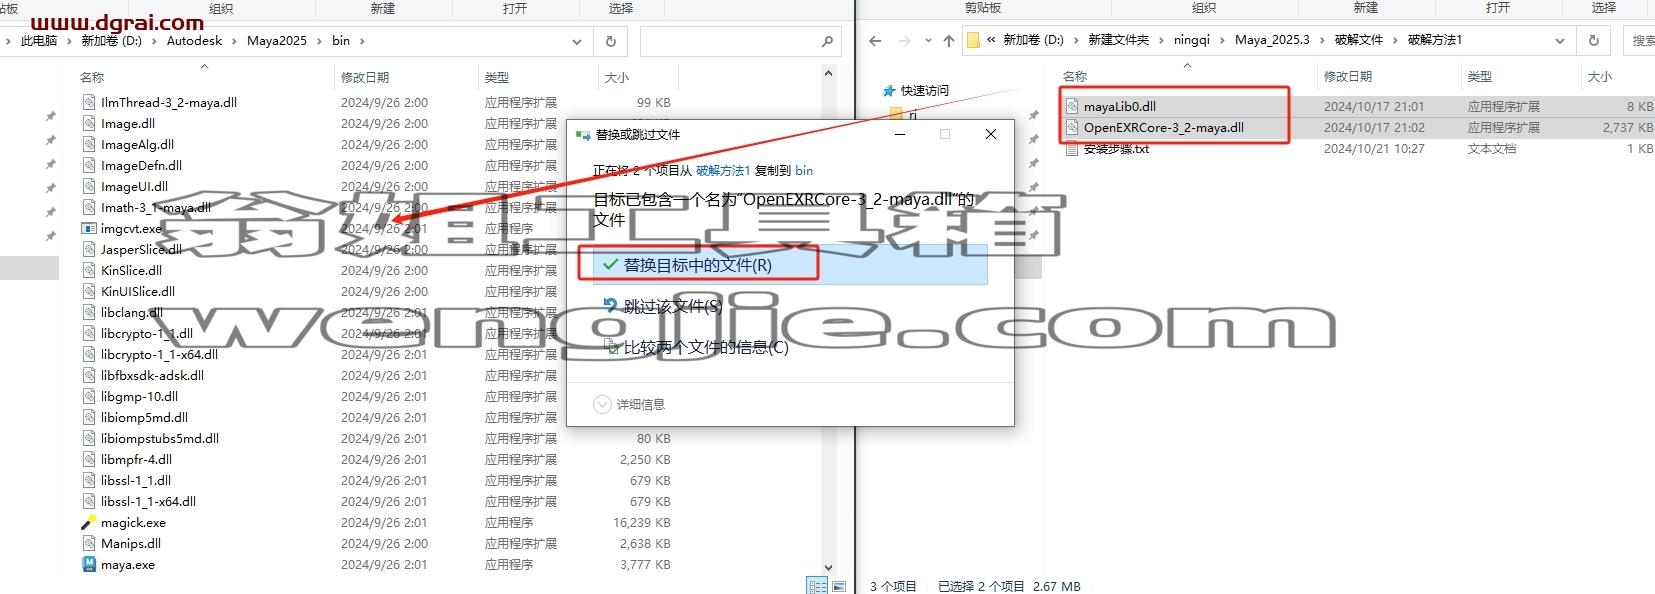
Task: Click the mayaLib0.dll file icon
Action: pyautogui.click(x=1072, y=106)
